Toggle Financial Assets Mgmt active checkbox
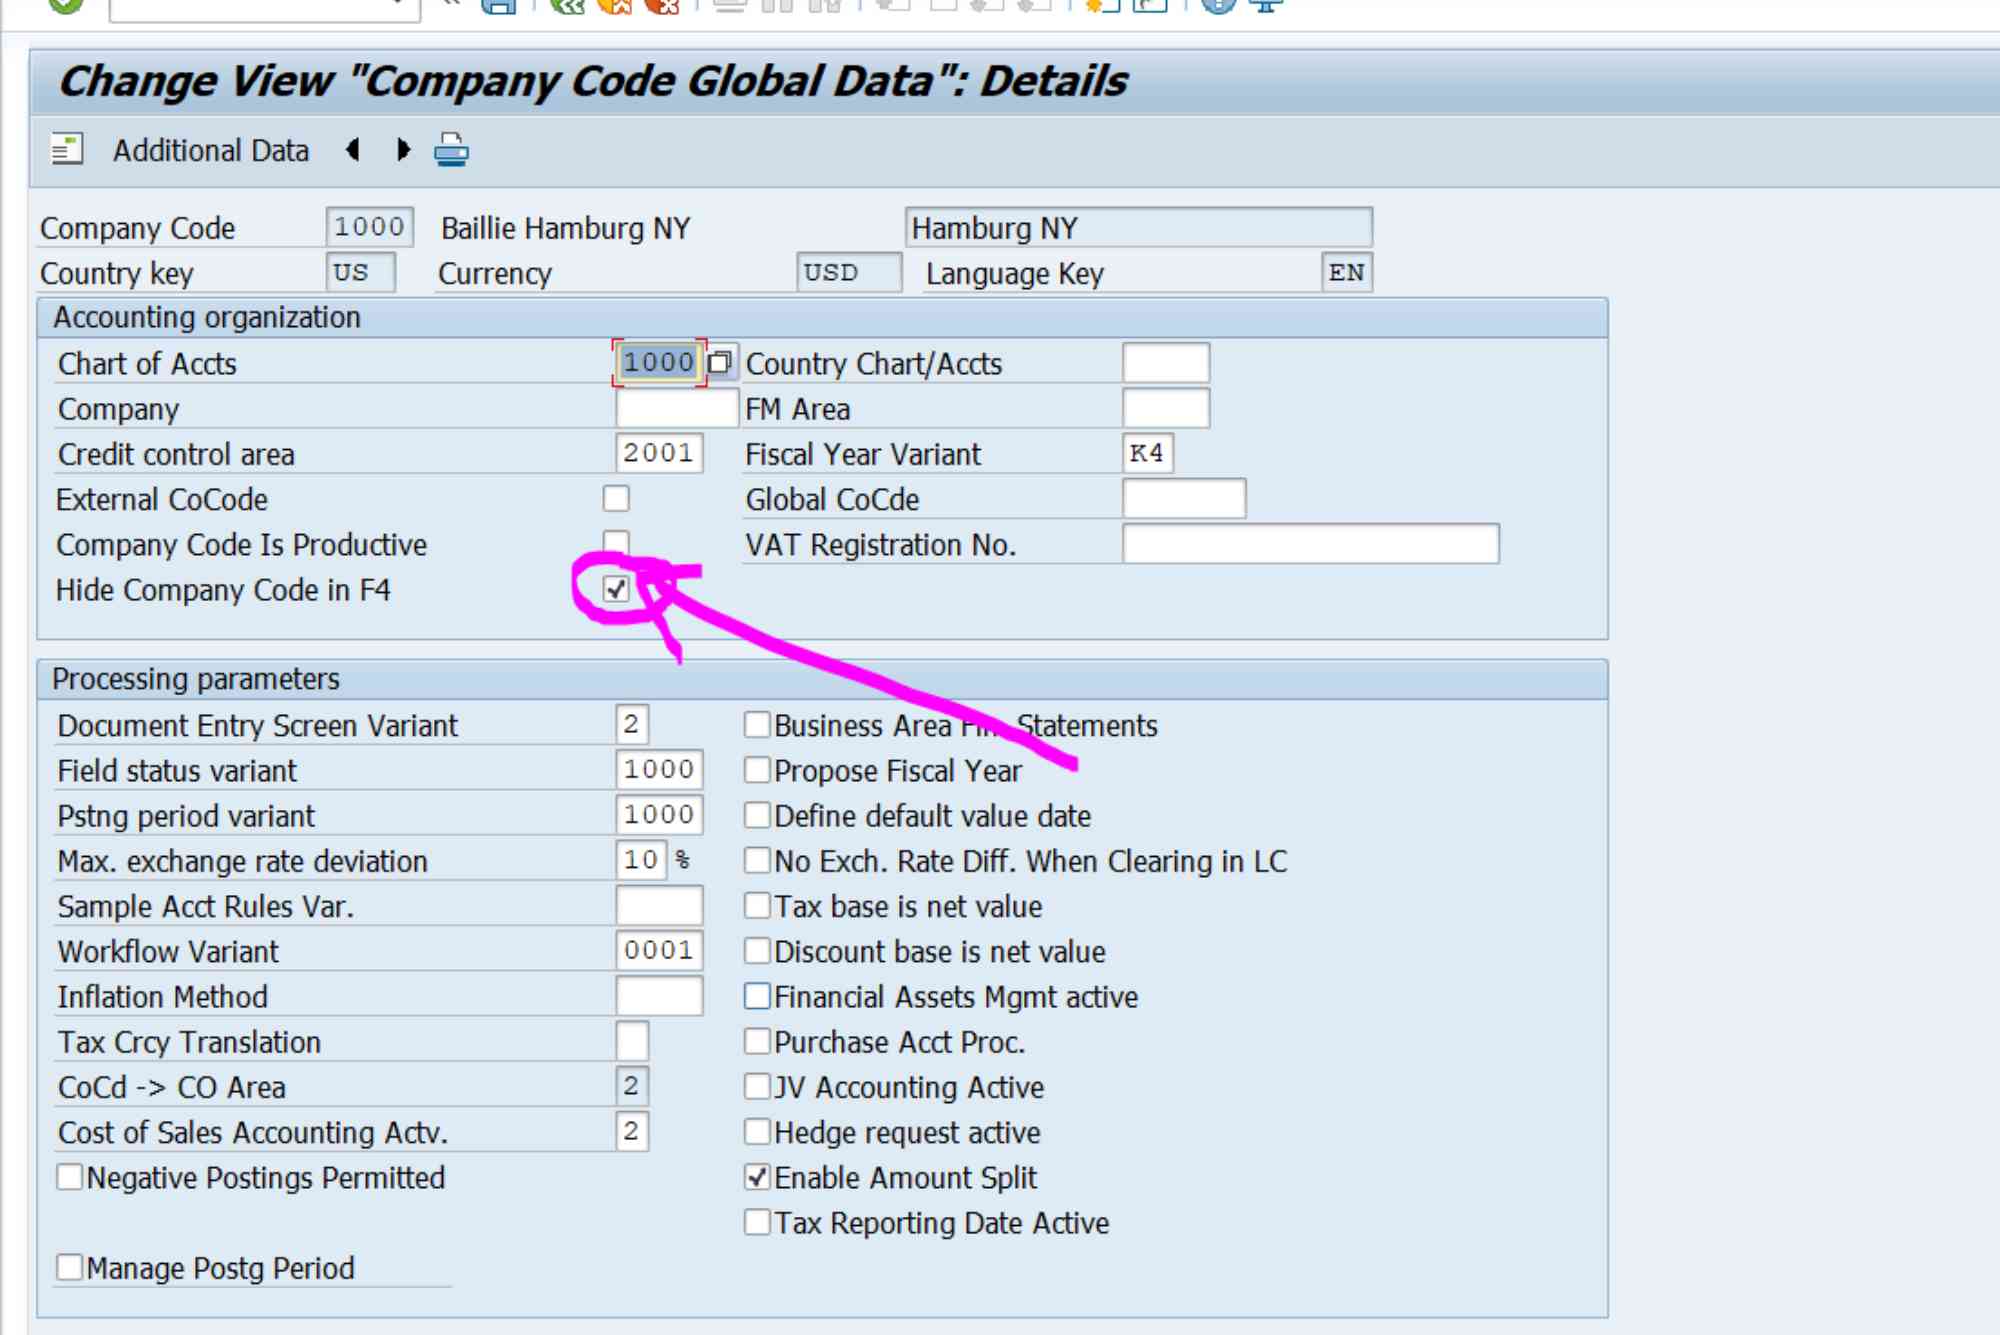 (x=757, y=996)
